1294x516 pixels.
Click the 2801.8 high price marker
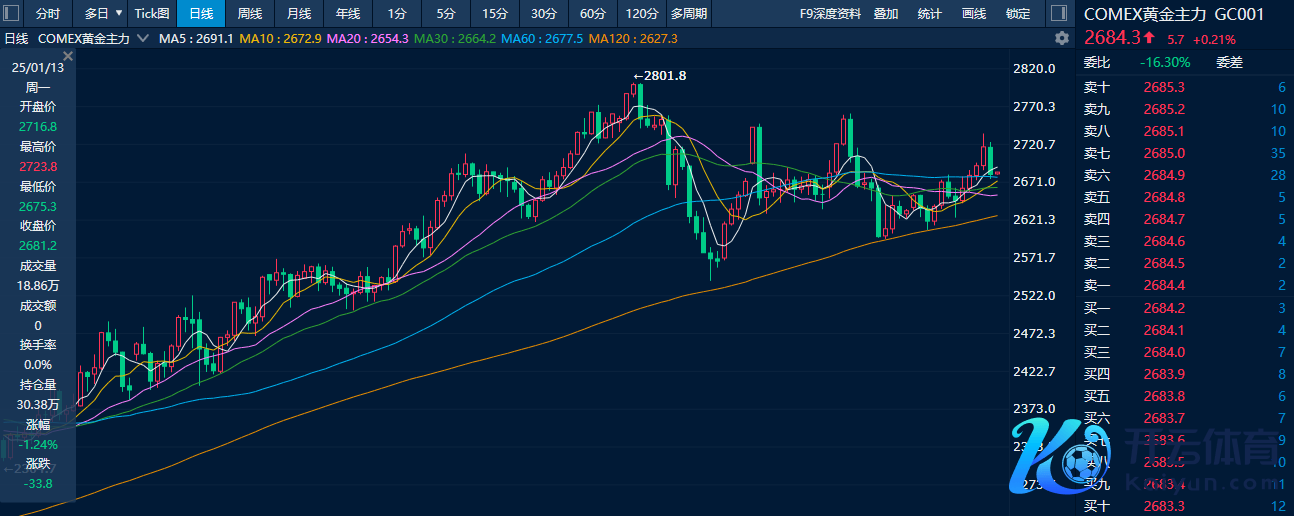tap(661, 75)
